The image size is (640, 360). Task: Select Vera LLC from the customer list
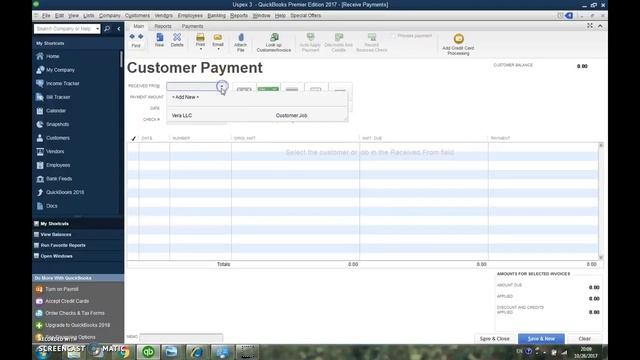(x=182, y=116)
